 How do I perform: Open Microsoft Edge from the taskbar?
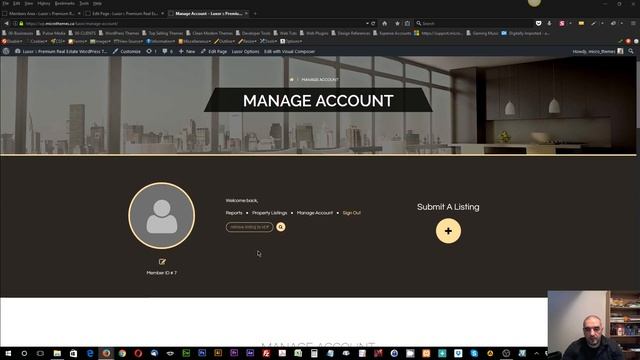90,353
